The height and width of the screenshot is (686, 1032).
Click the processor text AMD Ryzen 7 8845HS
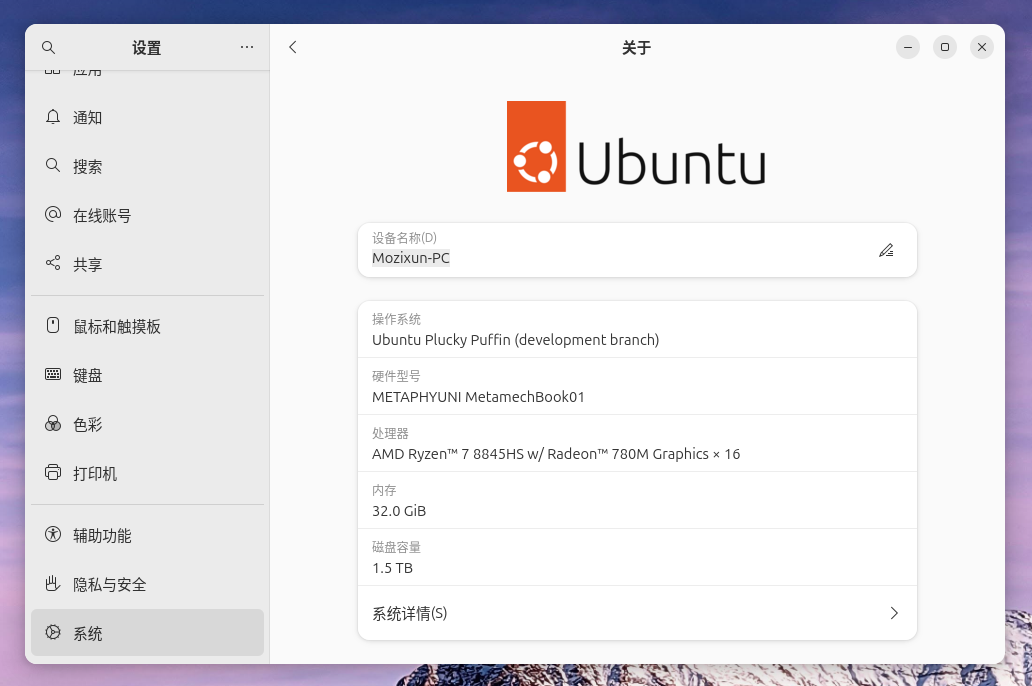(x=556, y=454)
